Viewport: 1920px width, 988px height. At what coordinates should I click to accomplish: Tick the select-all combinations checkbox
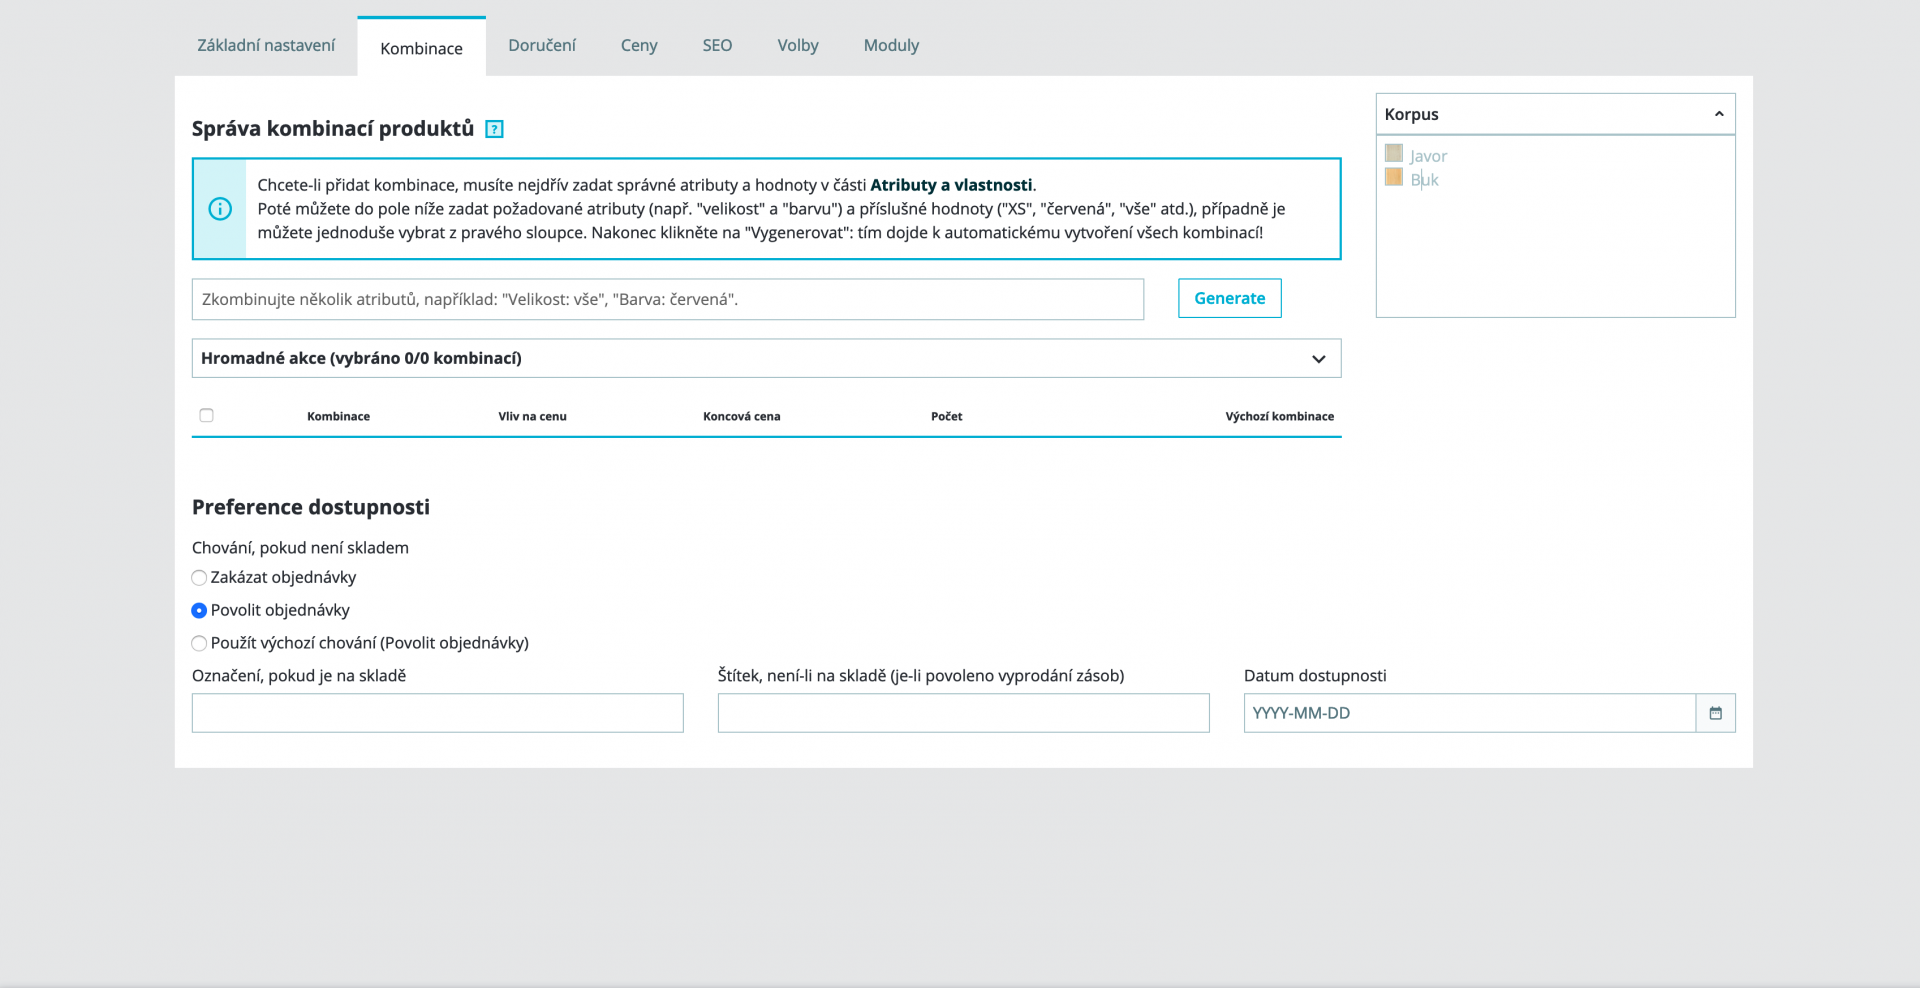tap(206, 415)
